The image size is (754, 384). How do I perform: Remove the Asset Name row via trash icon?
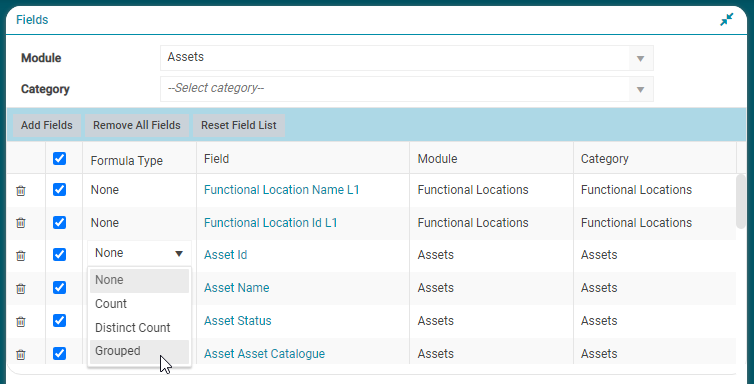(x=21, y=289)
